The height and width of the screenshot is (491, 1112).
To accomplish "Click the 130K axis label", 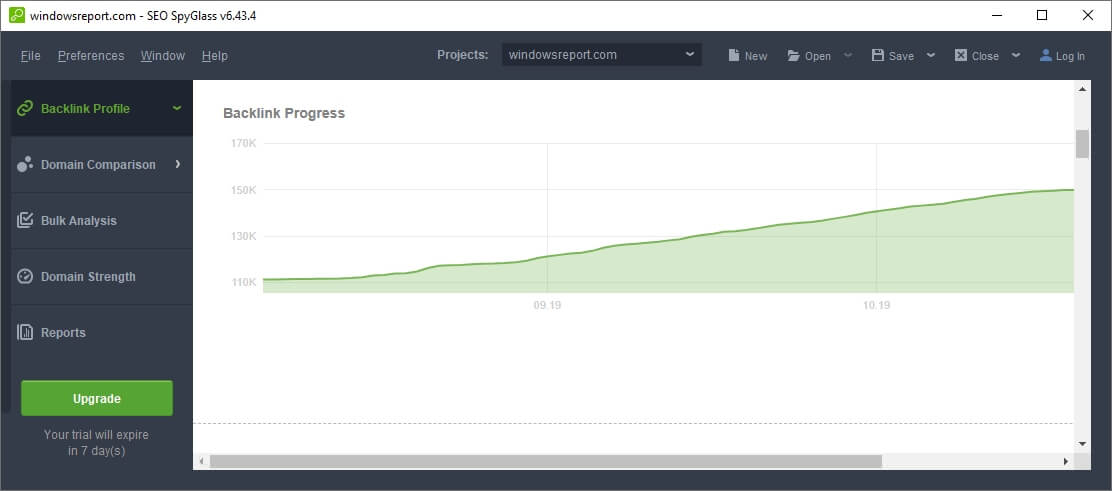I will [x=243, y=236].
